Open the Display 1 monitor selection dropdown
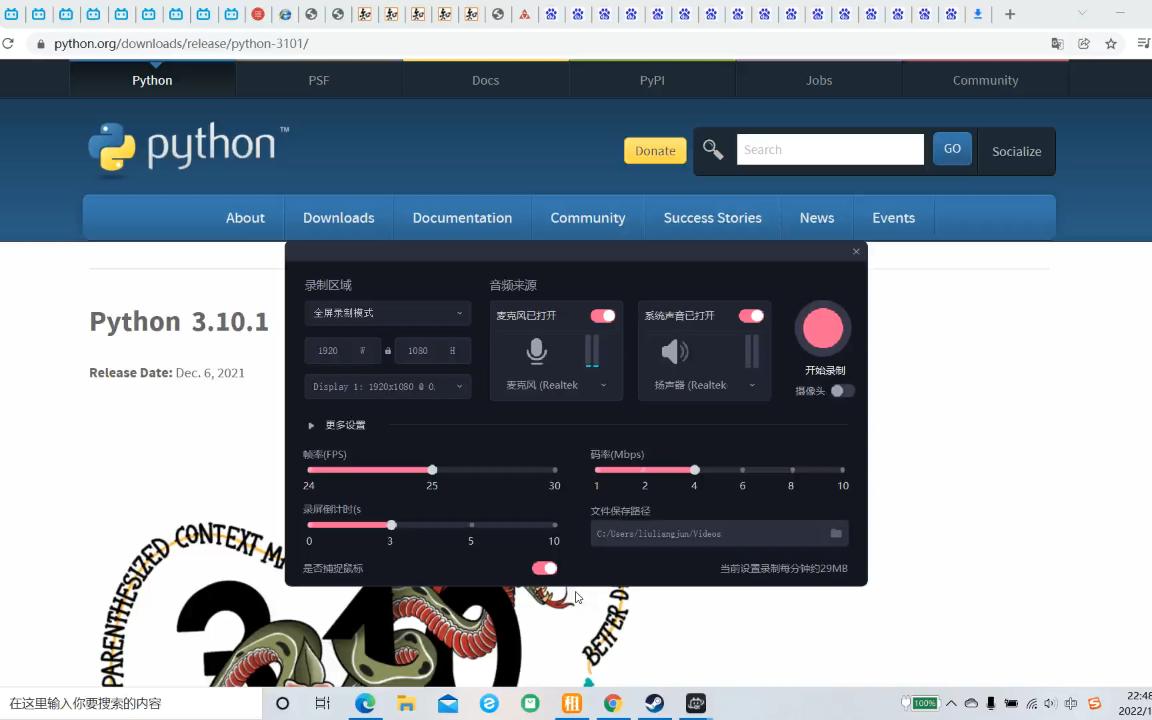1152x720 pixels. (387, 386)
